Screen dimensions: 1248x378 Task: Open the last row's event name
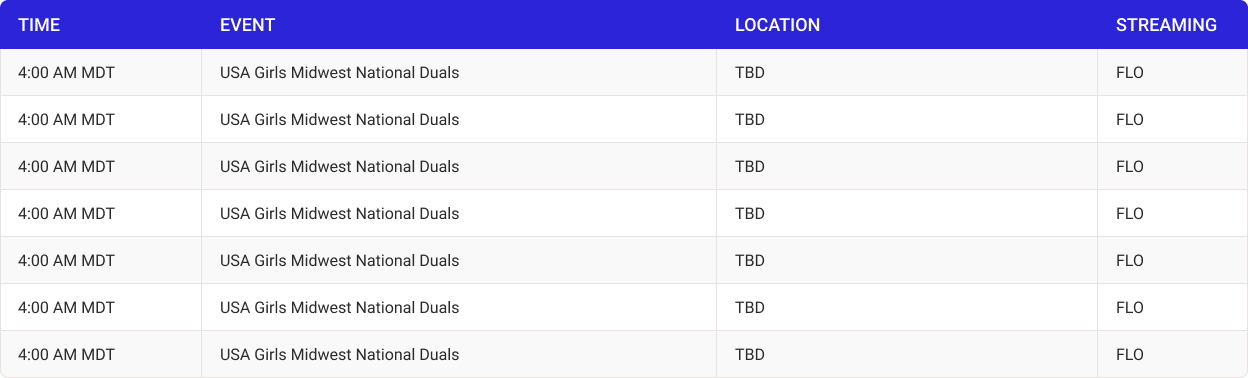click(x=340, y=355)
